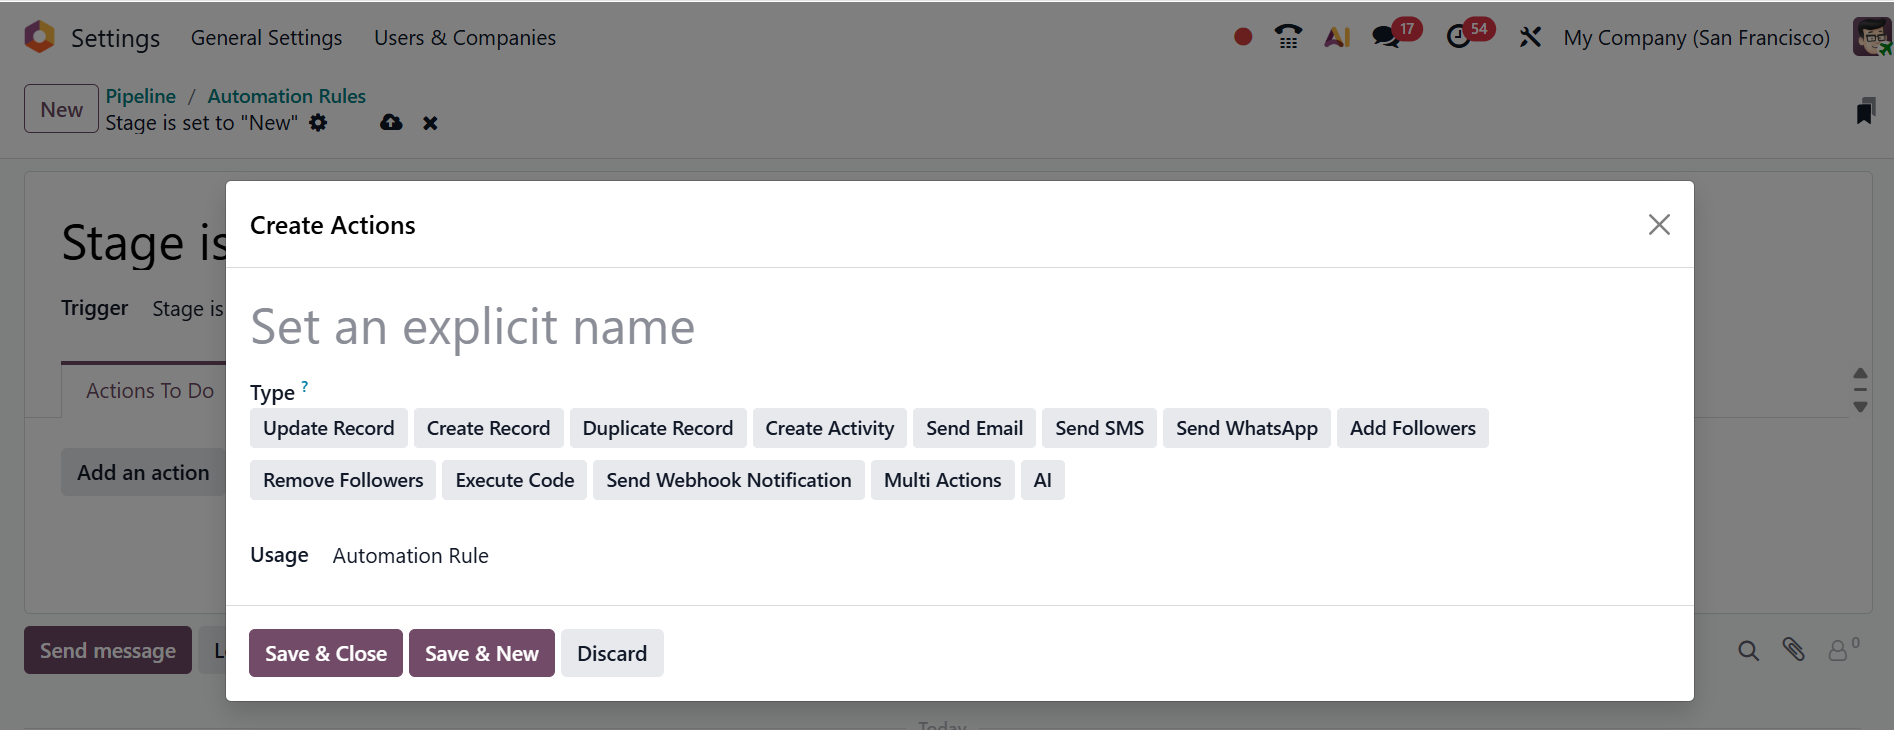
Task: Open the VoIP phone dialer icon
Action: click(1288, 37)
